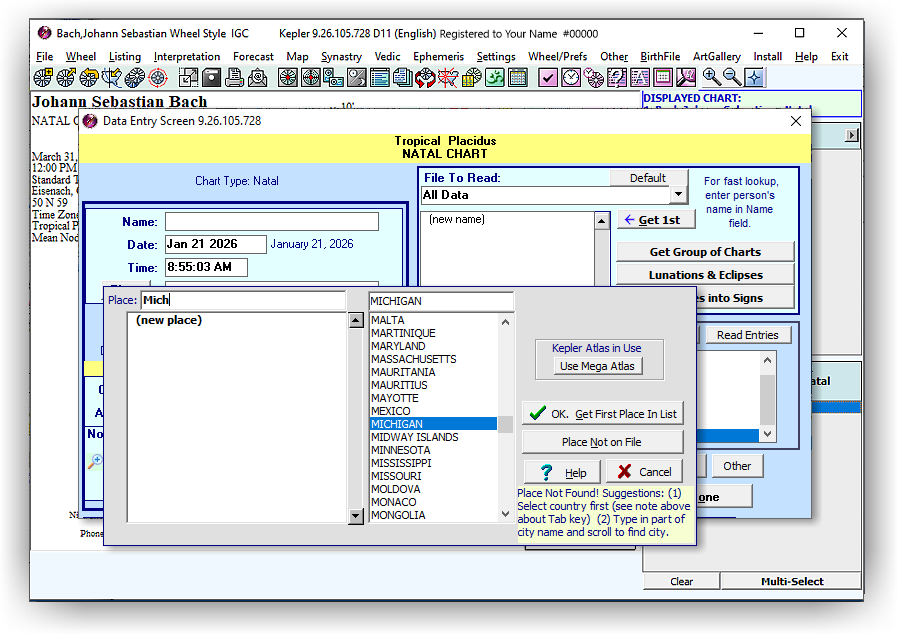Click the printer icon in the toolbar

pos(235,78)
